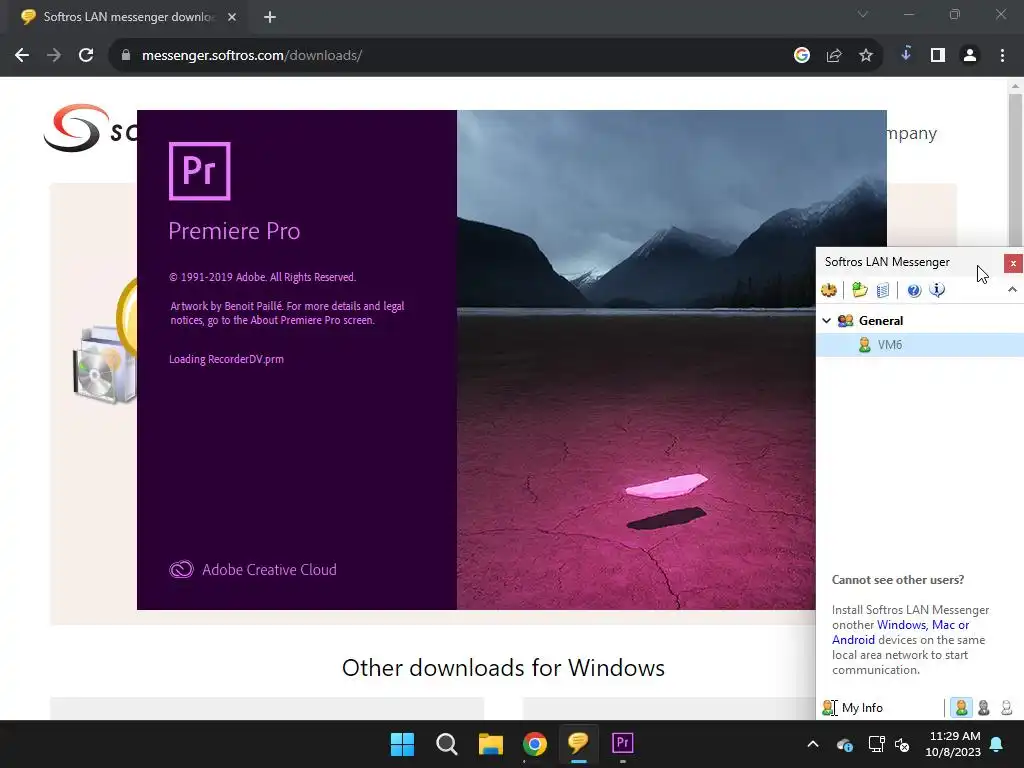Open network status tray icon
The height and width of the screenshot is (768, 1024).
(x=876, y=744)
